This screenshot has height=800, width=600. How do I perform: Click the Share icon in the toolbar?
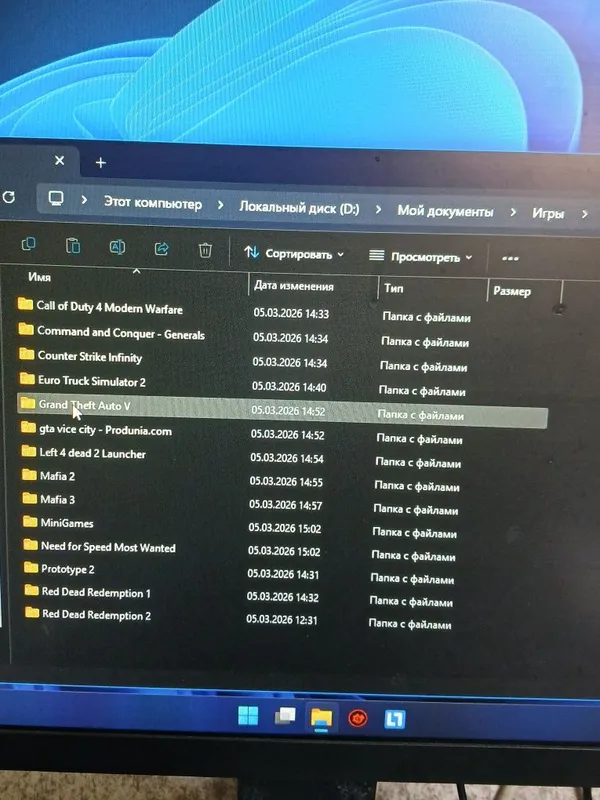point(161,249)
